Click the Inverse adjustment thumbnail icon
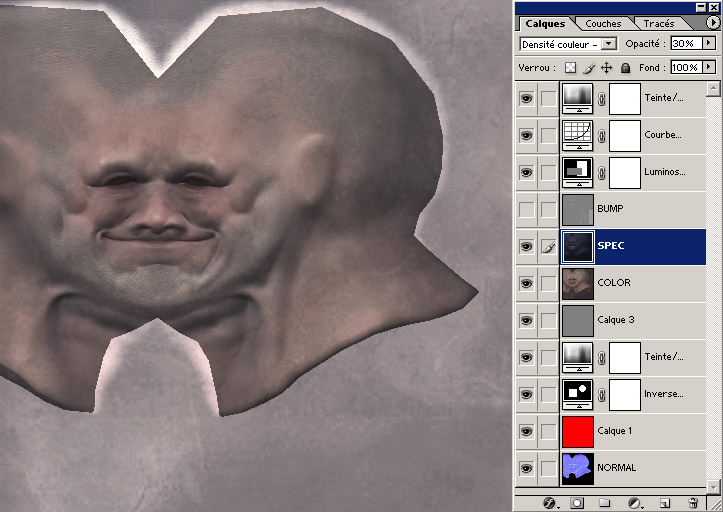The width and height of the screenshot is (723, 512). pyautogui.click(x=578, y=394)
